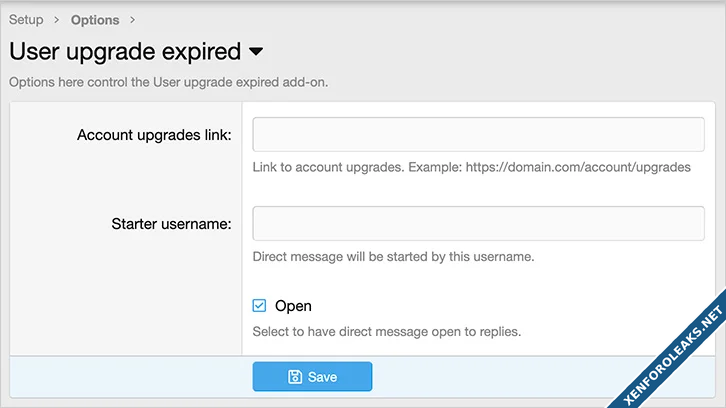The width and height of the screenshot is (726, 408).
Task: Click the floppy disk icon in Save
Action: (x=295, y=377)
